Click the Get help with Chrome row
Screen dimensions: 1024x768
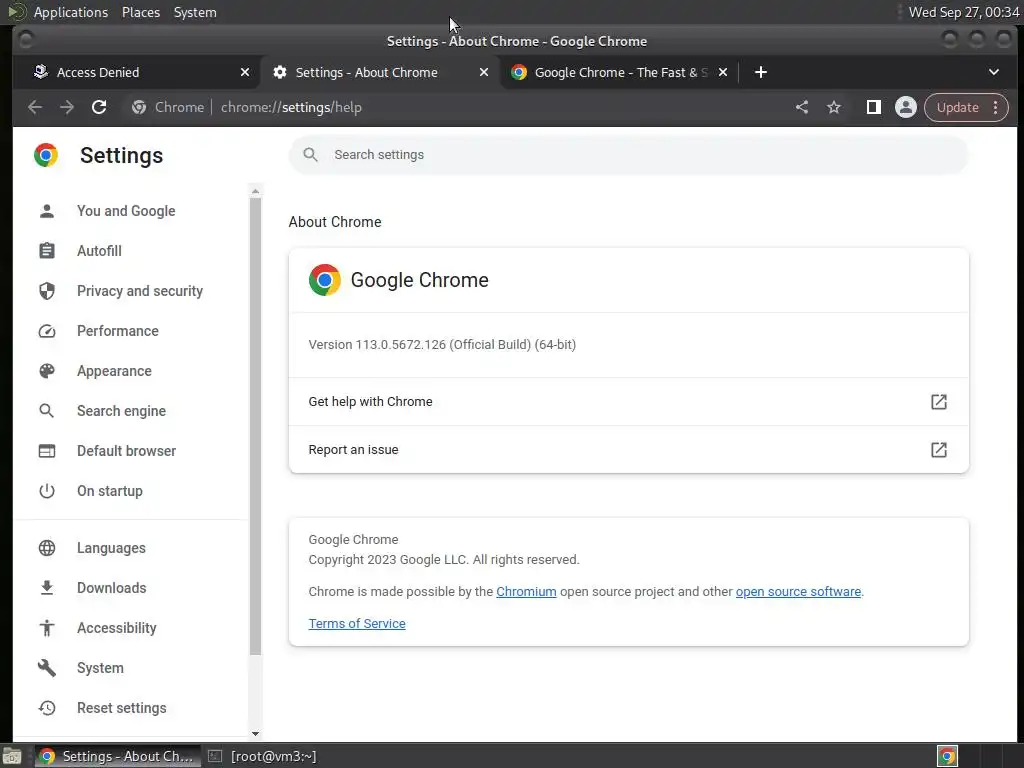628,402
